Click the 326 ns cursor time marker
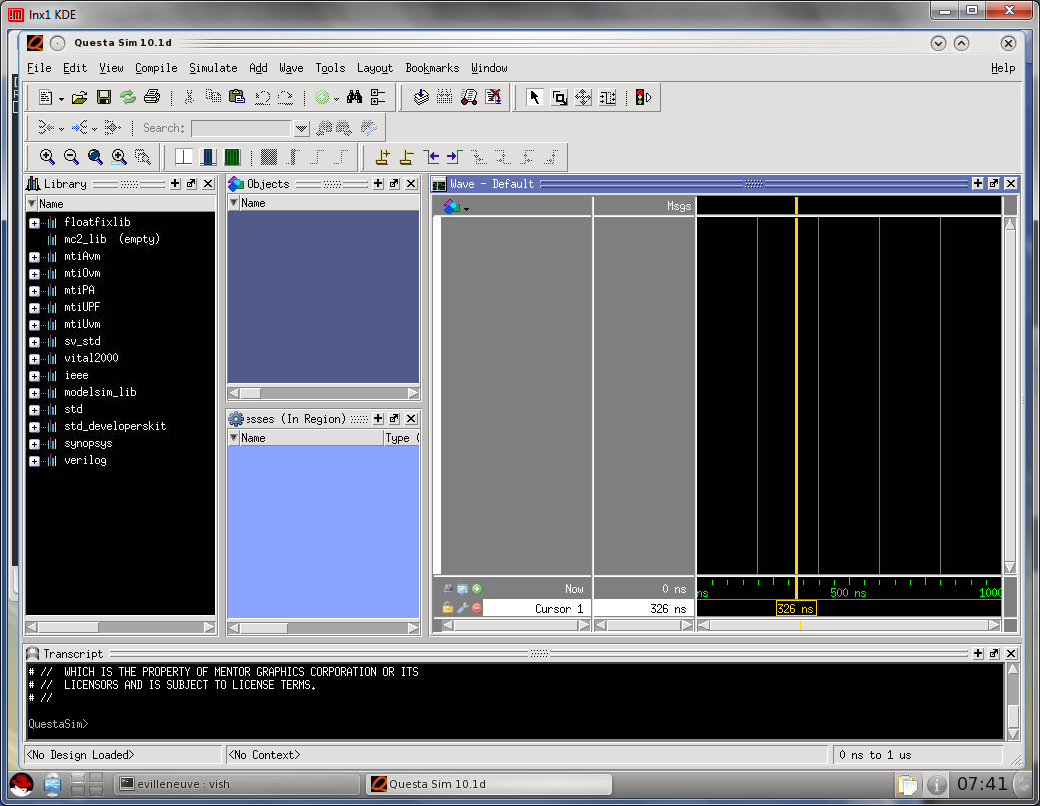The width and height of the screenshot is (1040, 806). [795, 608]
